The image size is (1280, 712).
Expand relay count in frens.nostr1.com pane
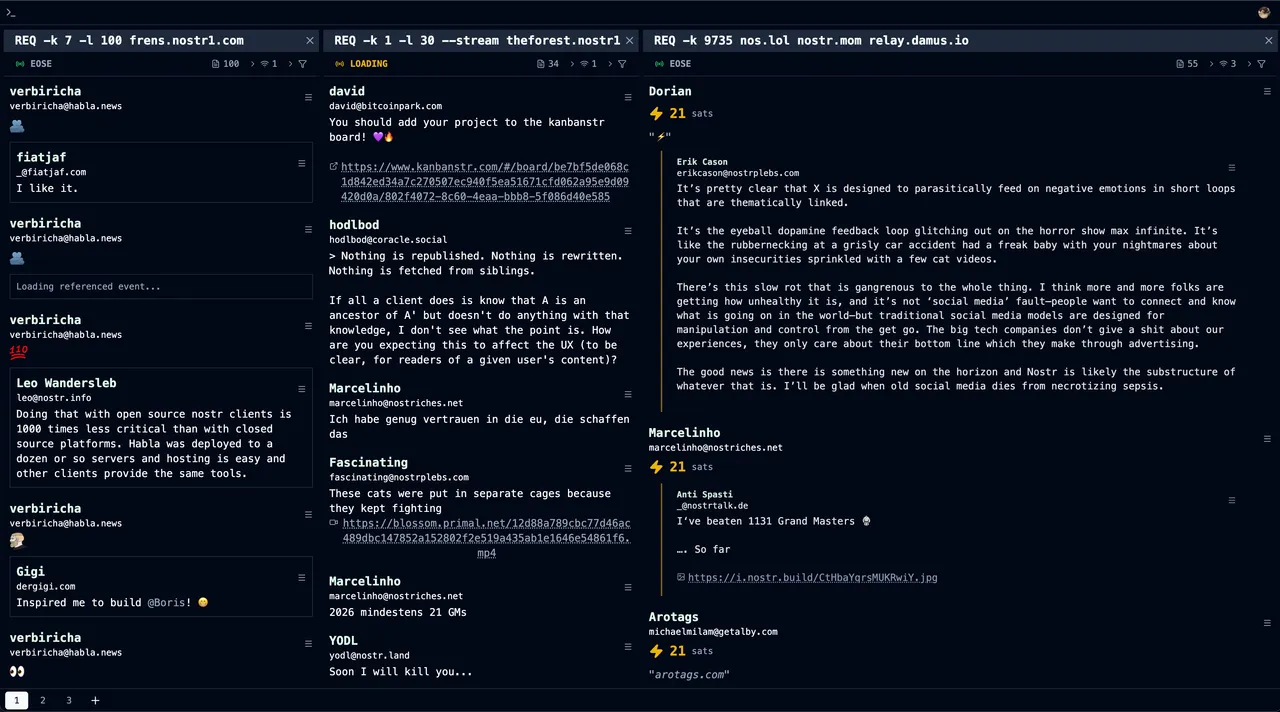[x=268, y=64]
